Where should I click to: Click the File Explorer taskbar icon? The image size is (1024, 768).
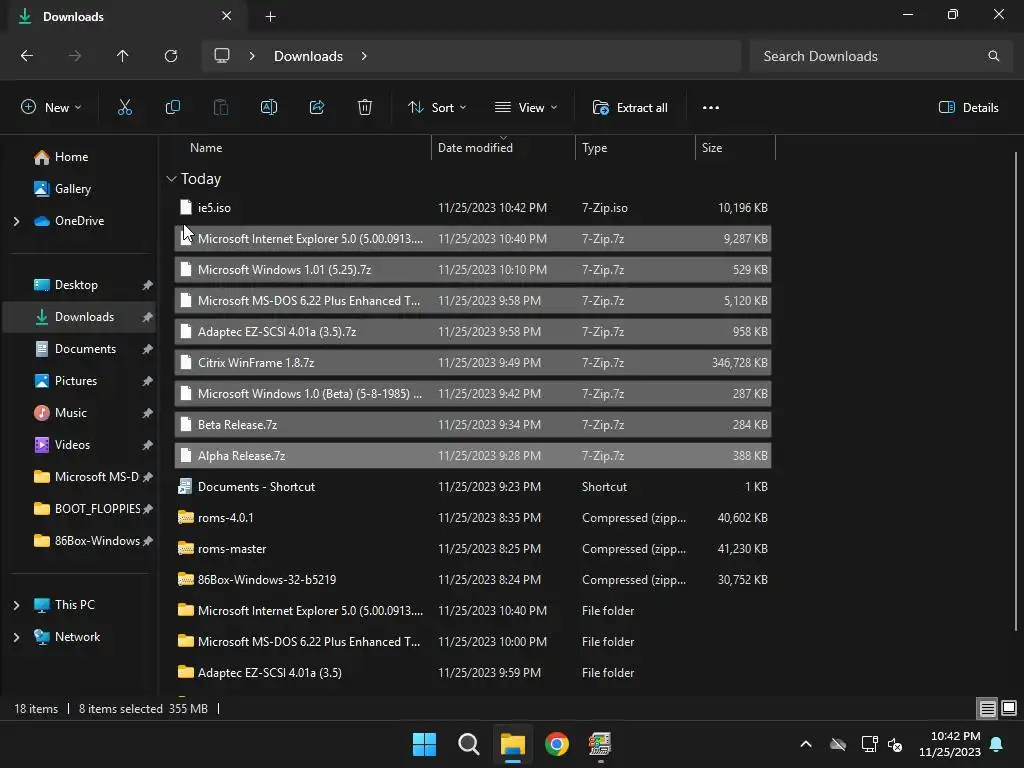(513, 744)
